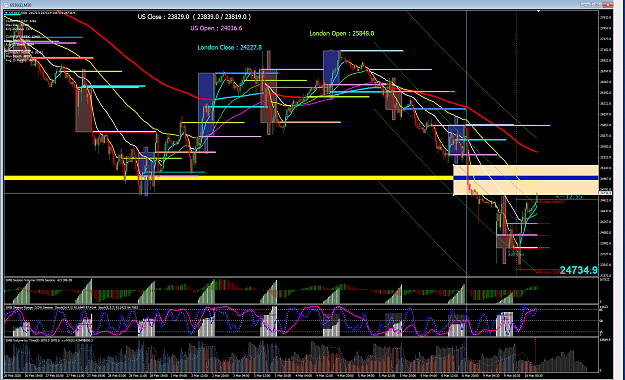Click the chart window's title bar icon
Screen dimensions: 625x380
(6, 5)
